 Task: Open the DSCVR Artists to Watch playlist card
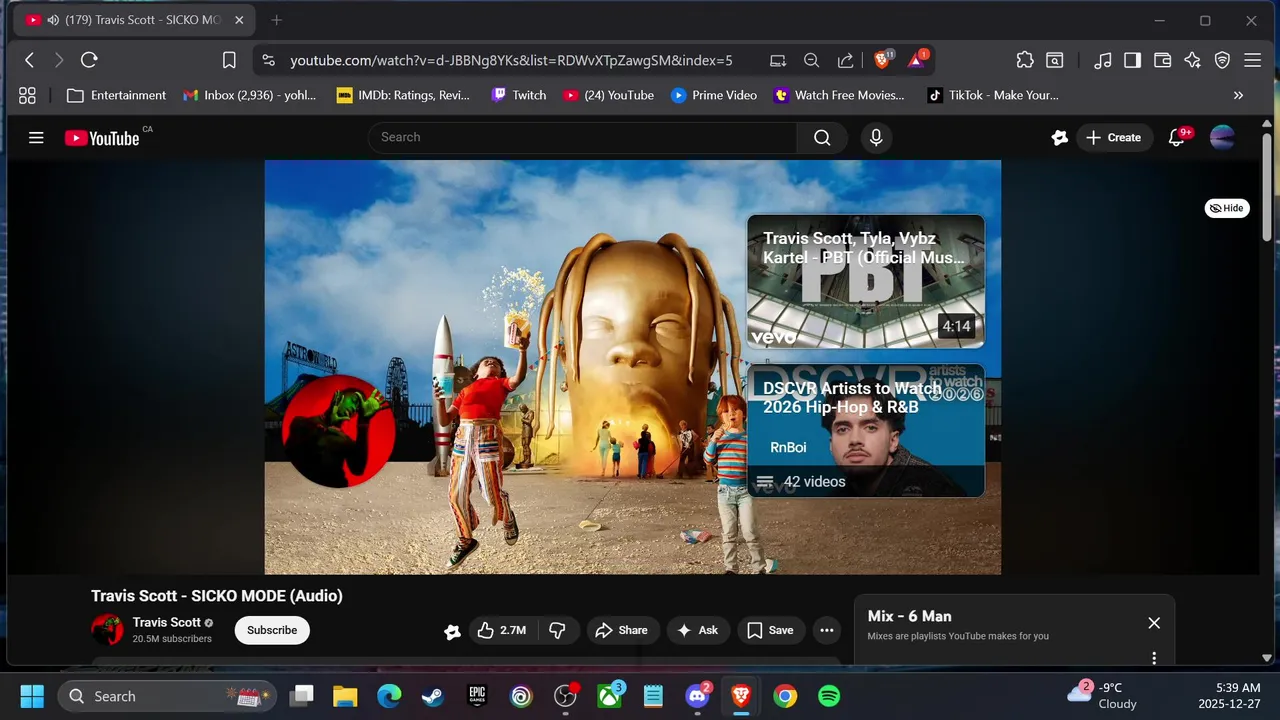click(866, 430)
